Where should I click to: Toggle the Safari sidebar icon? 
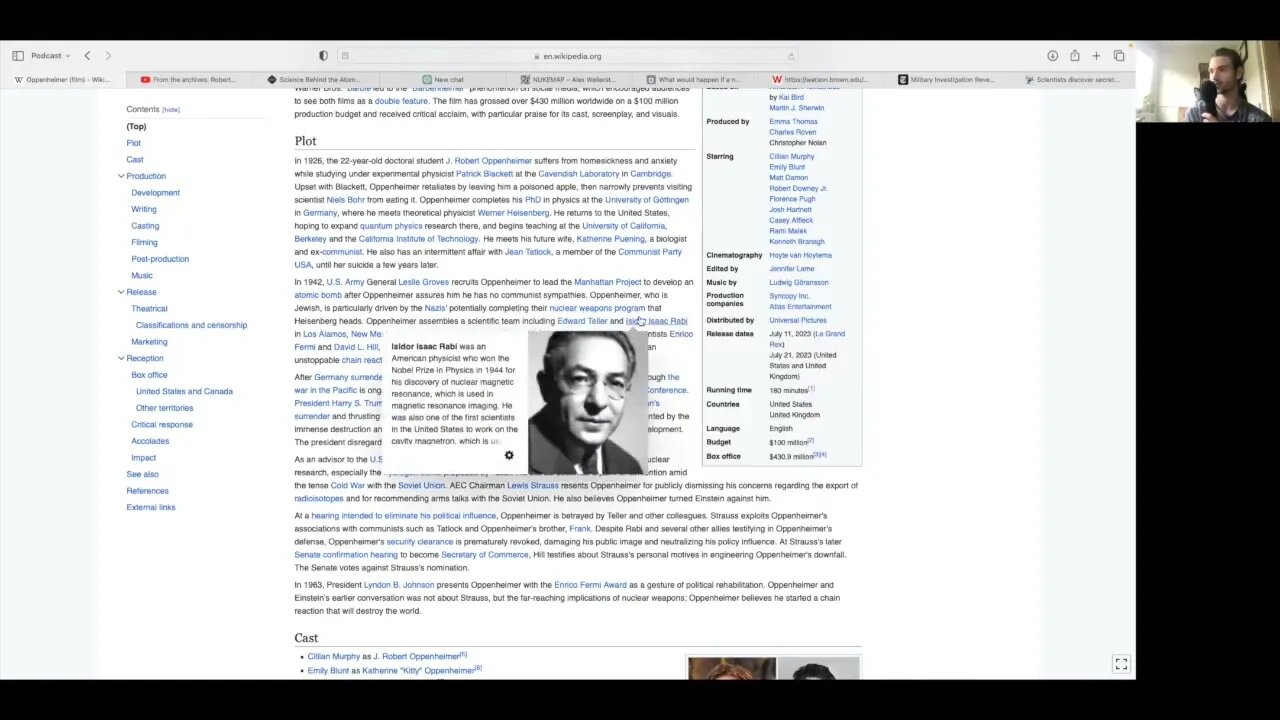click(x=18, y=56)
